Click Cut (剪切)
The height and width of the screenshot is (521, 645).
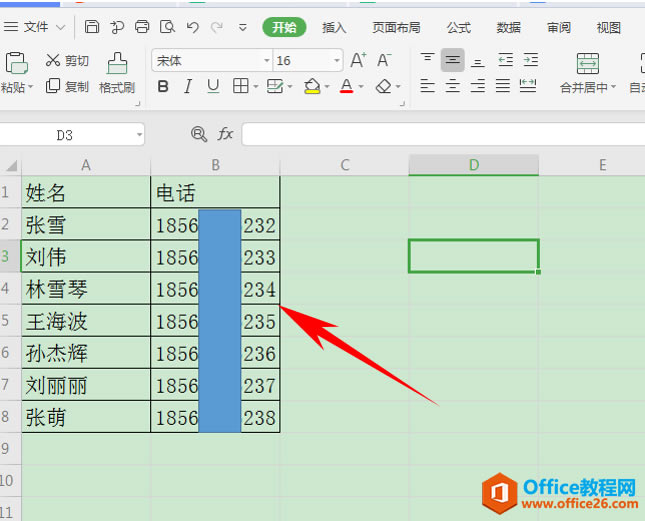pyautogui.click(x=67, y=60)
